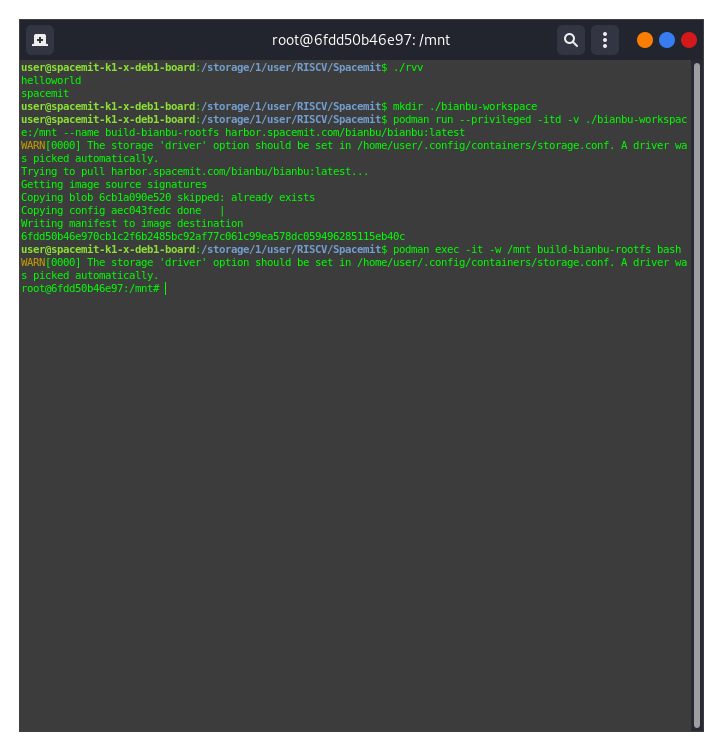Viewport: 723px width, 751px height.
Task: Click the helloworld output line
Action: [51, 80]
